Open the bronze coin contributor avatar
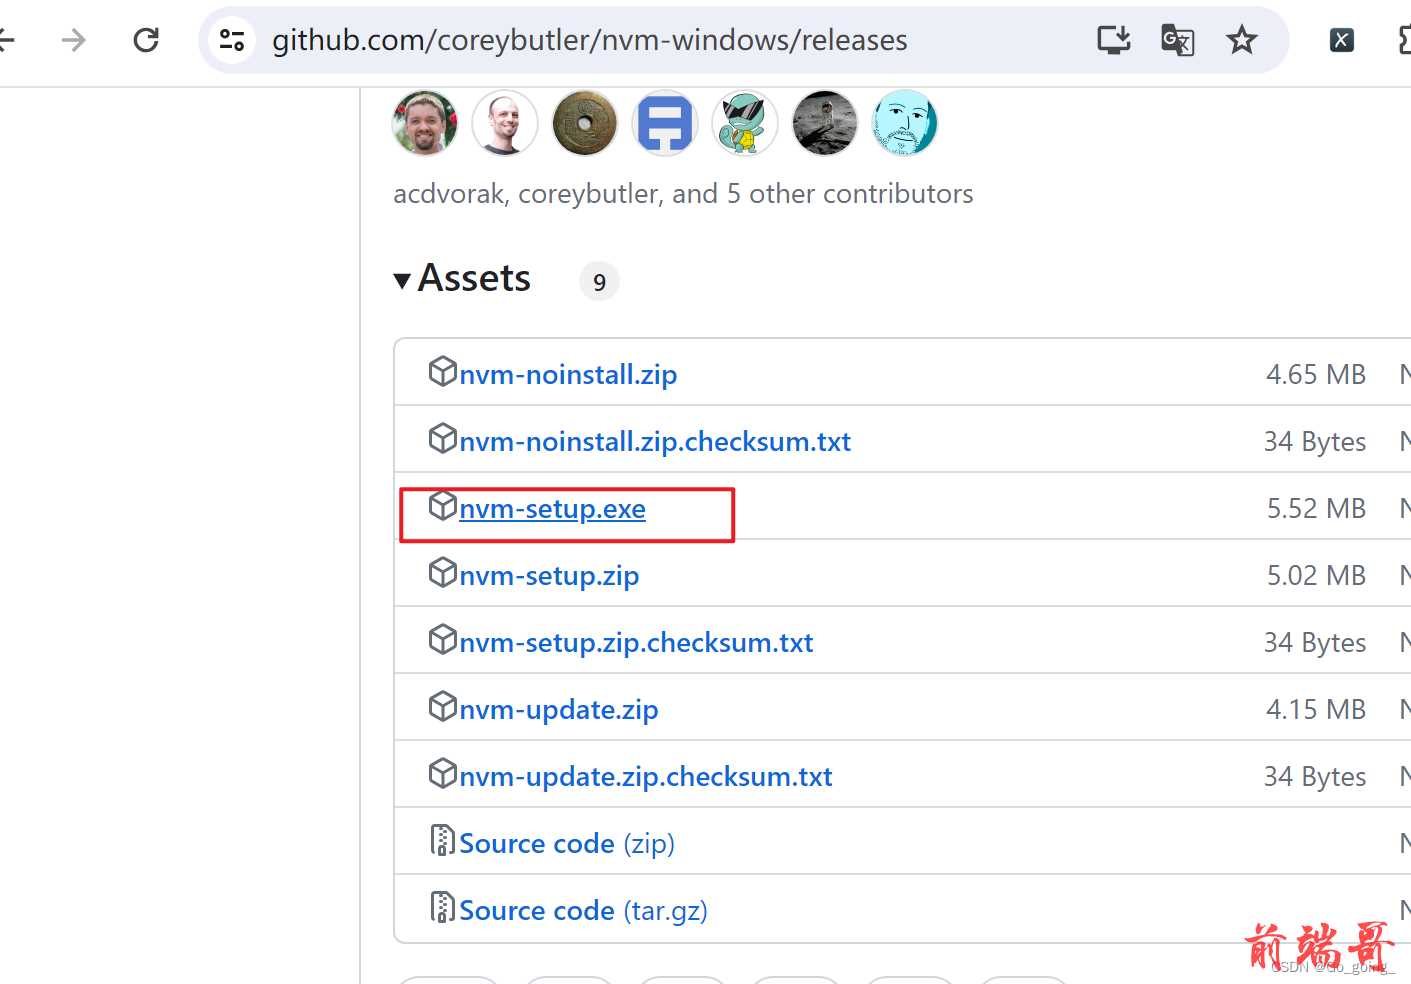This screenshot has height=984, width=1411. [585, 123]
